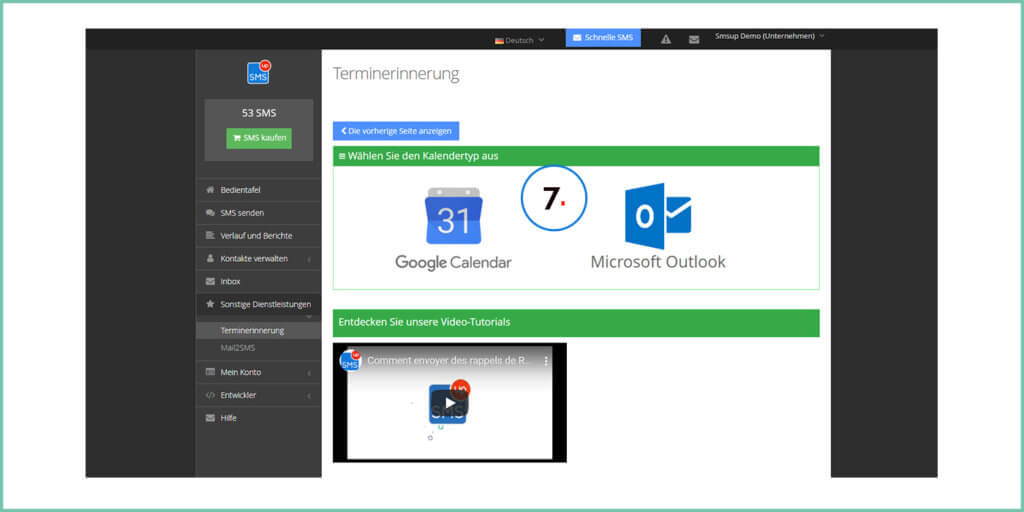Click the home icon beside Bedientafel
1024x512 pixels.
[x=210, y=190]
